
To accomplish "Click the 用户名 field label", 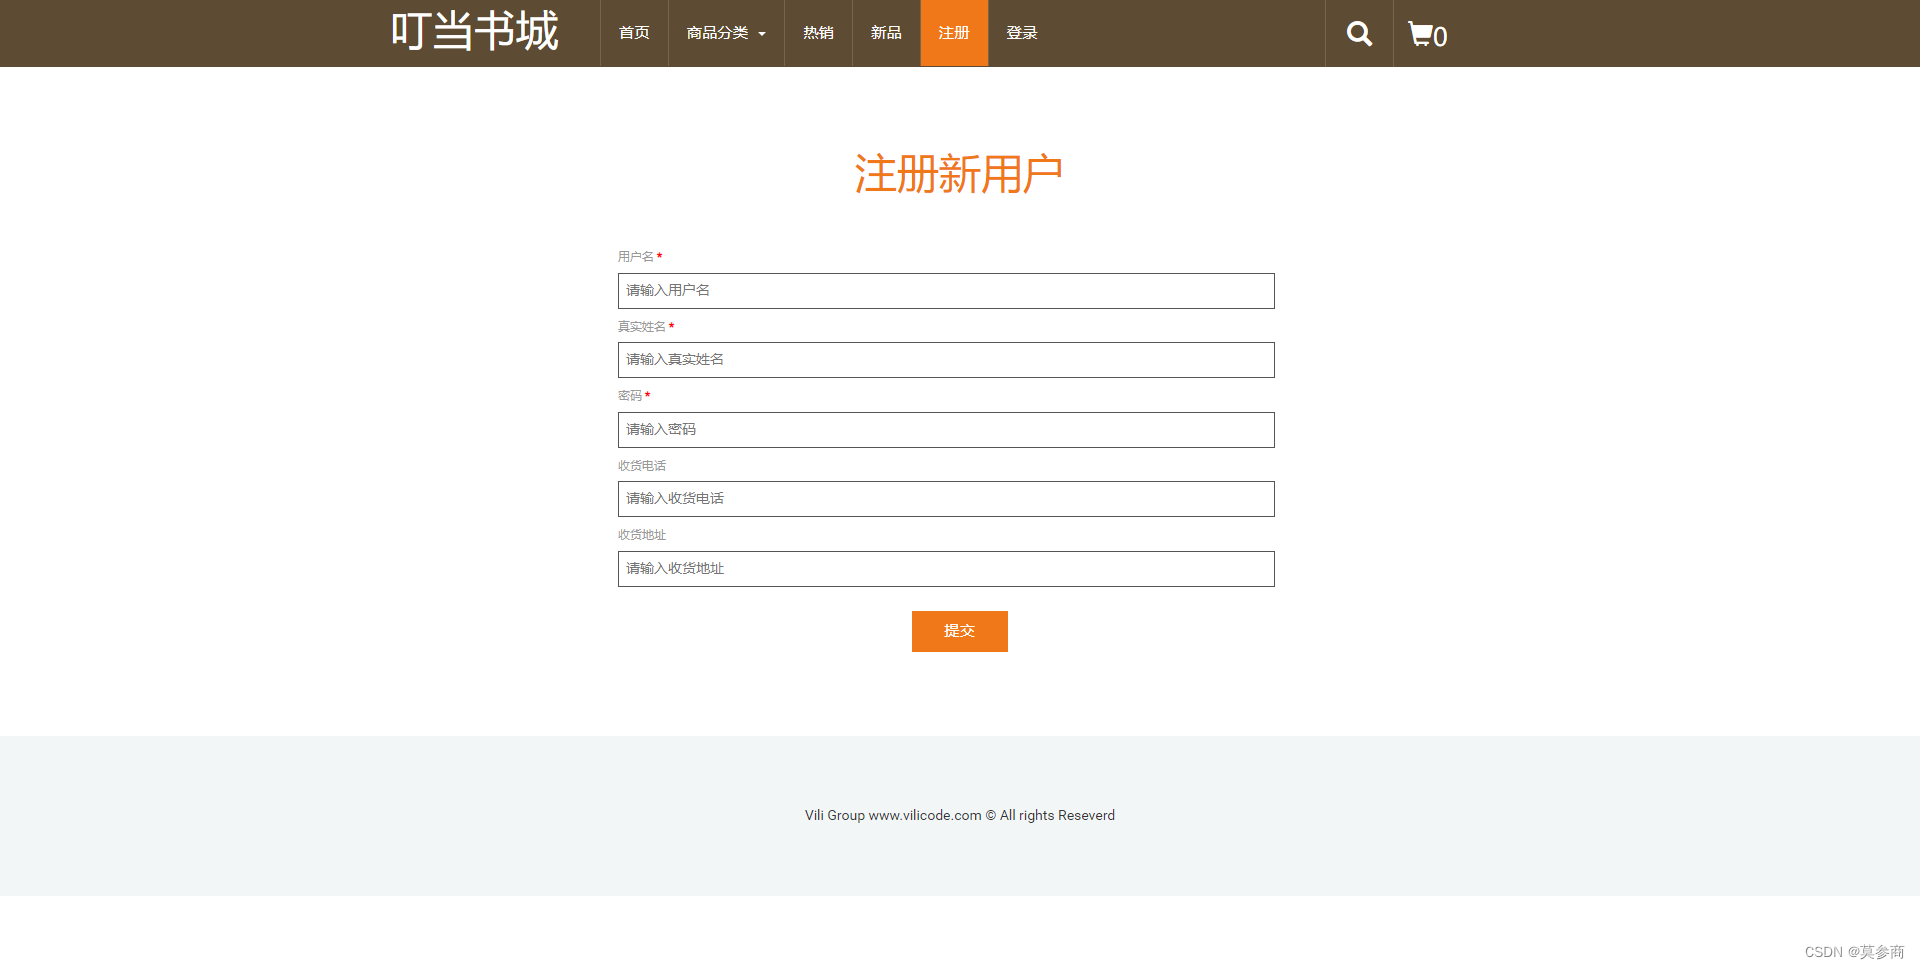I will (x=637, y=256).
